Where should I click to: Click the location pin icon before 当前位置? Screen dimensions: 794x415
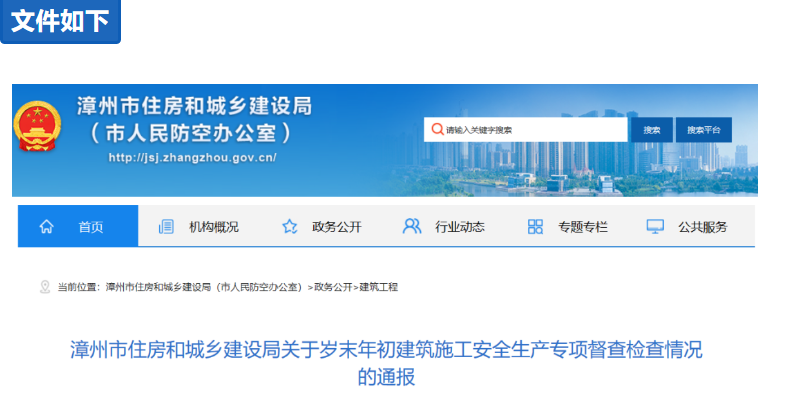[44, 287]
